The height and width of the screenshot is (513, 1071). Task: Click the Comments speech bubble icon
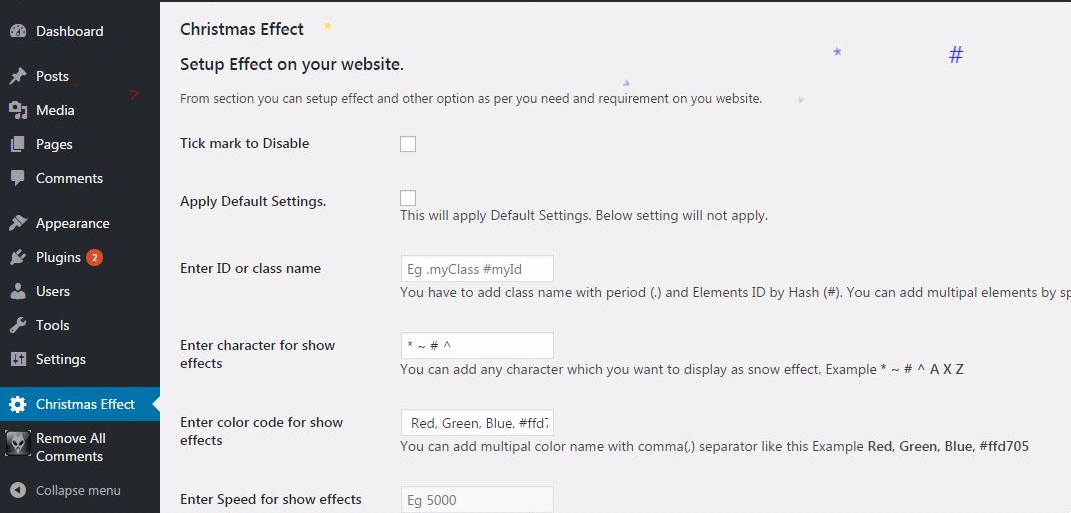click(x=18, y=178)
